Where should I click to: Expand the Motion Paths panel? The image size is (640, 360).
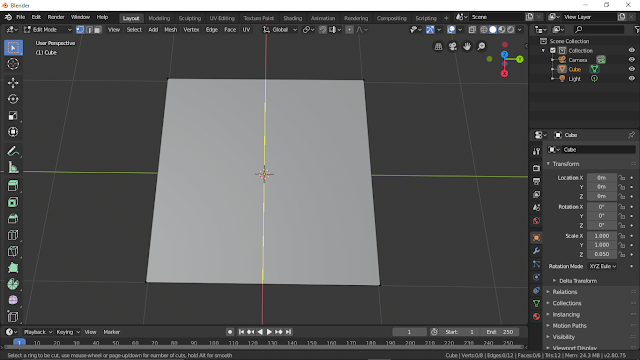pyautogui.click(x=569, y=326)
